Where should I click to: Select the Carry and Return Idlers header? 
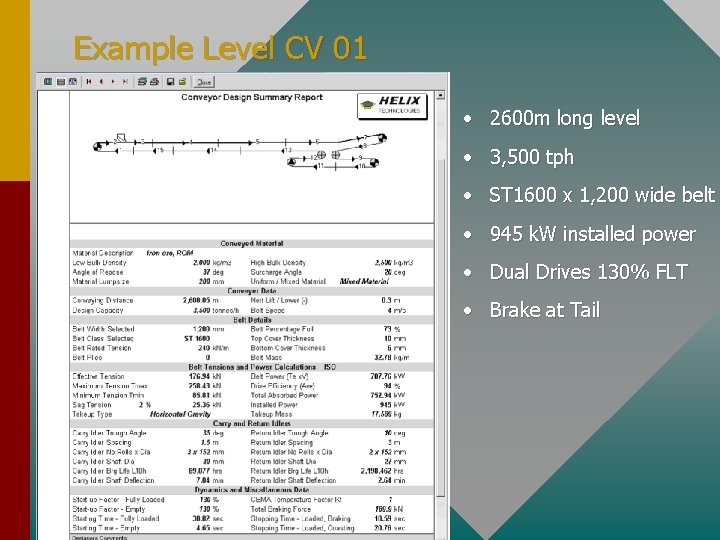pos(252,423)
